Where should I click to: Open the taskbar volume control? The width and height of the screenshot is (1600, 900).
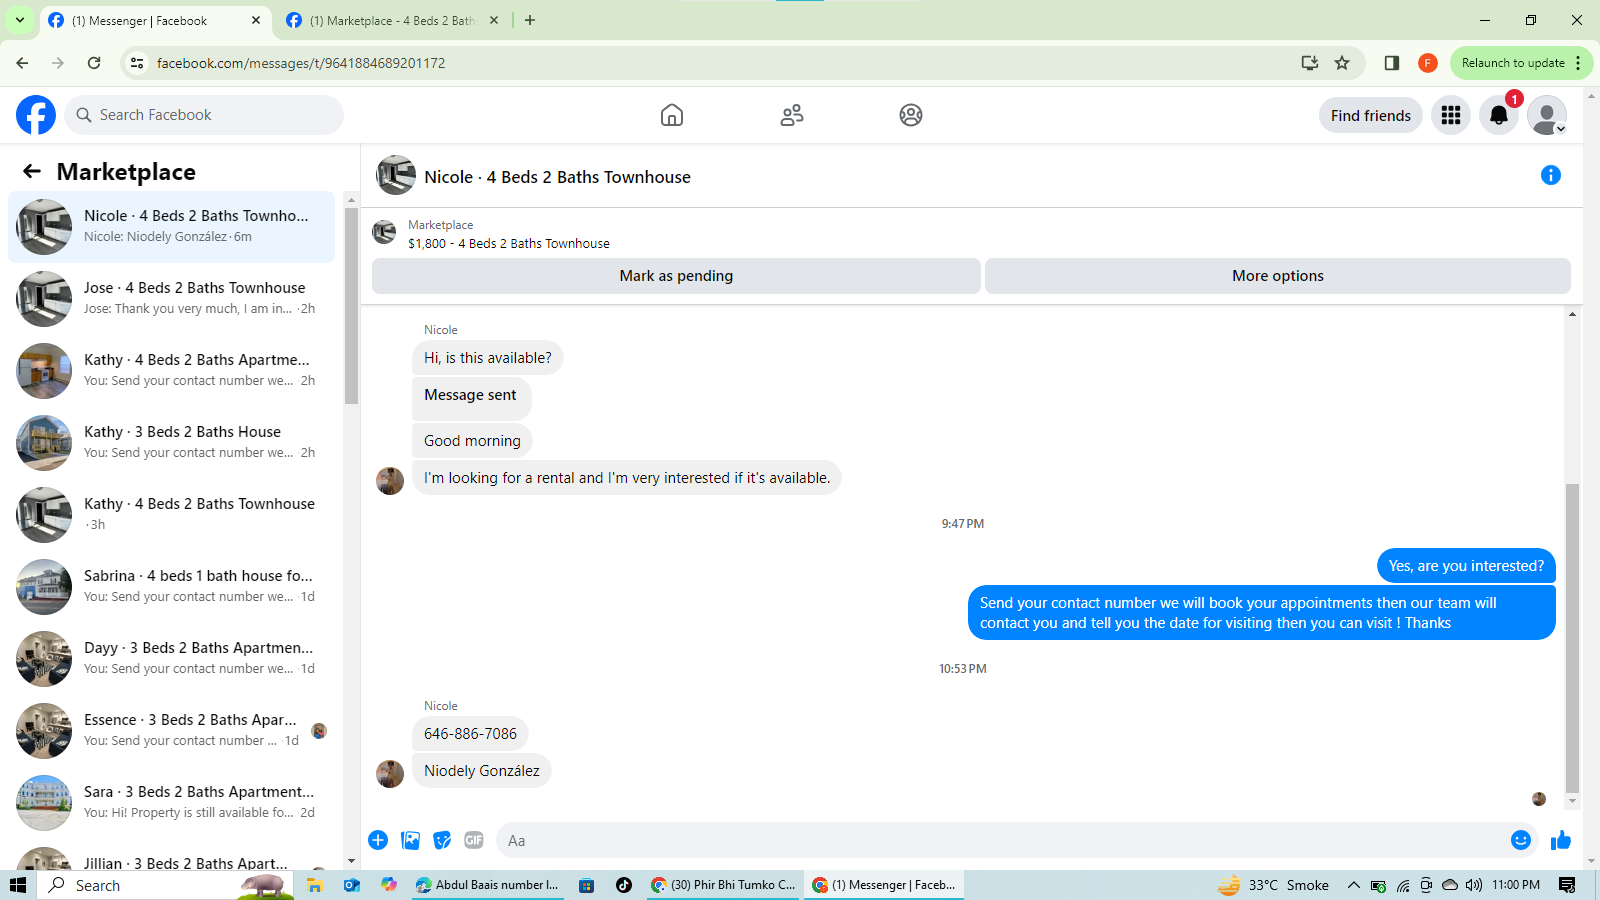(1473, 885)
